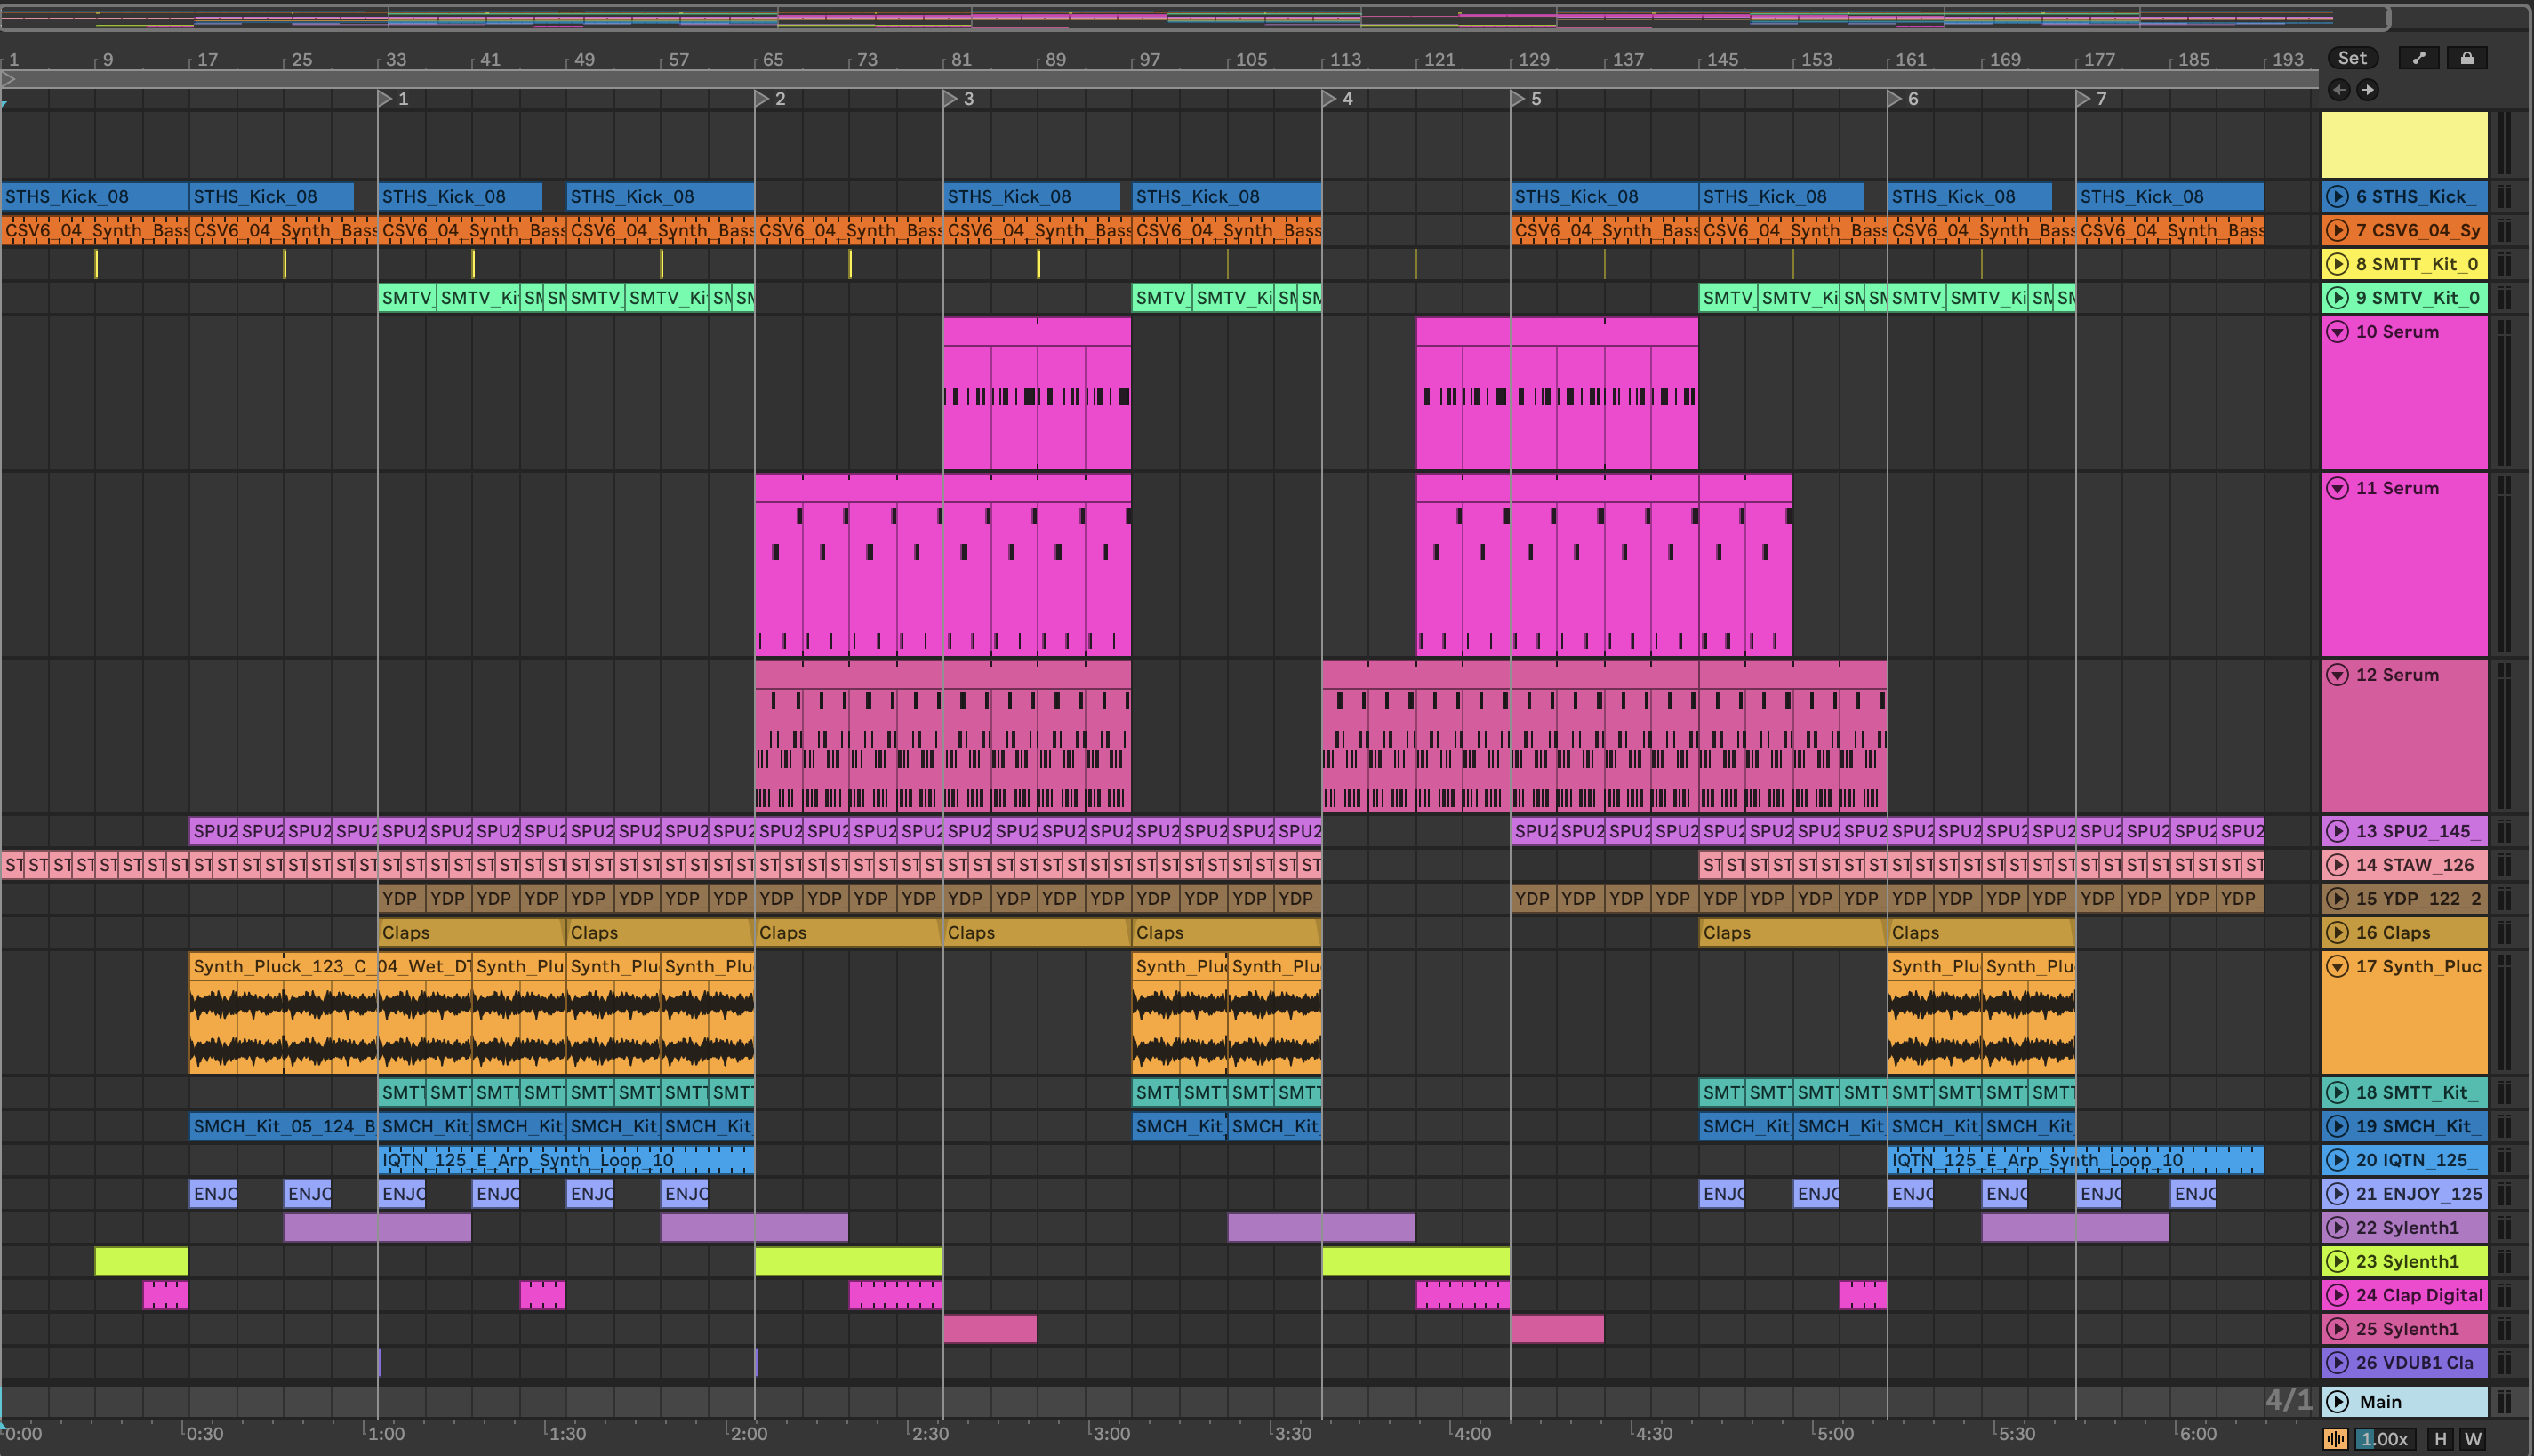Jump to next locator arrow
Viewport: 2534px width, 1456px height.
coord(2367,90)
